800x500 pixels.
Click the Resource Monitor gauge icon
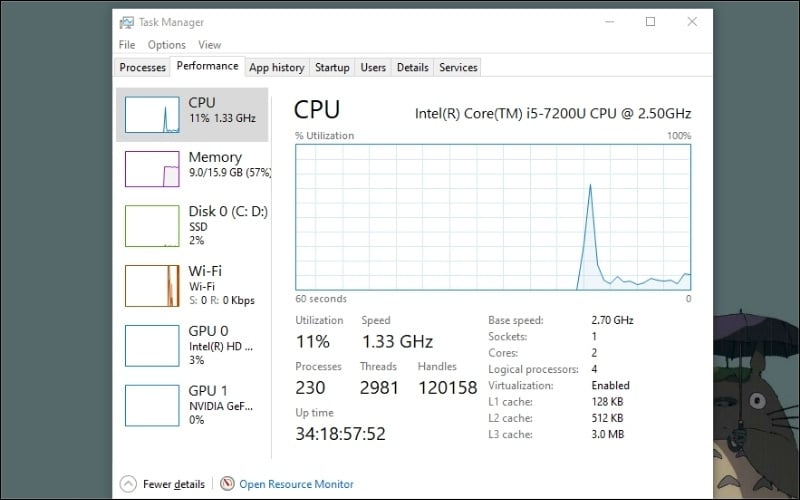227,483
